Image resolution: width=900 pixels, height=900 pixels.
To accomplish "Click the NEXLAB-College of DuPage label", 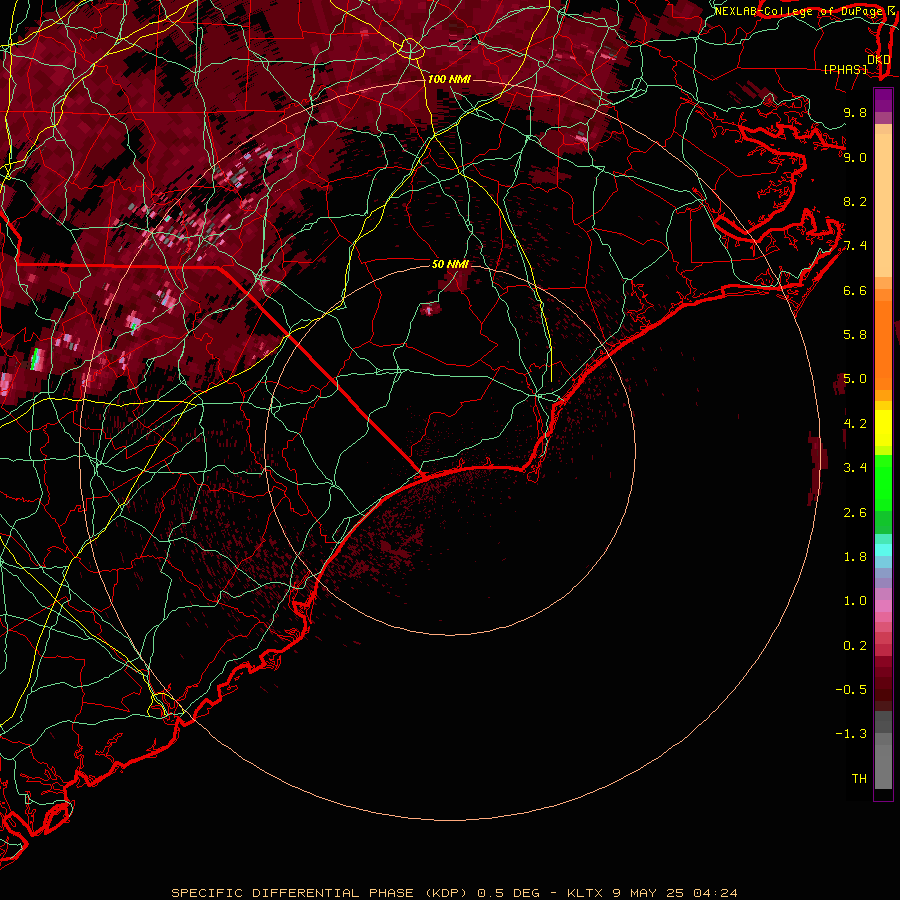I will click(x=798, y=11).
